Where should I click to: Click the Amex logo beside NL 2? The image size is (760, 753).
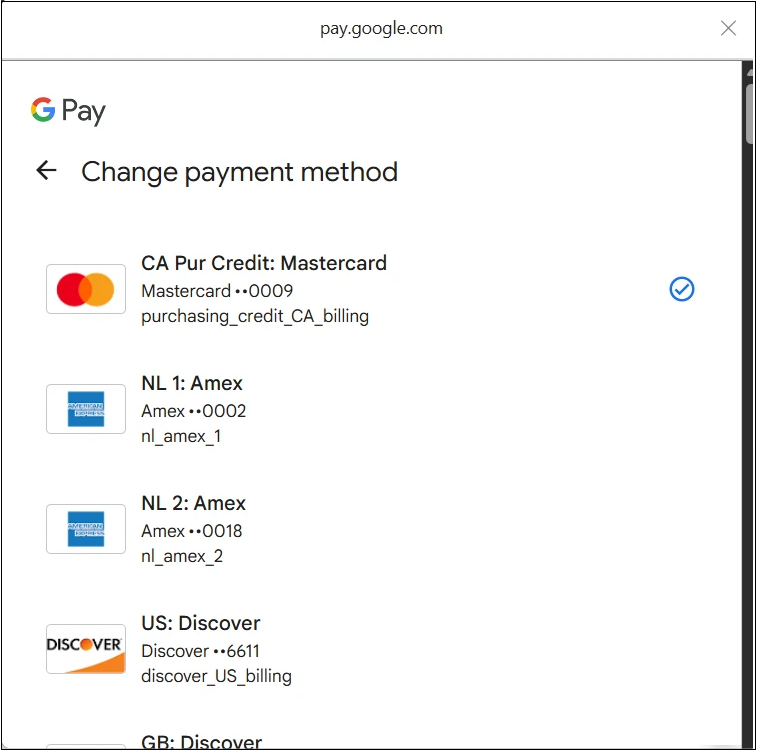pyautogui.click(x=86, y=529)
